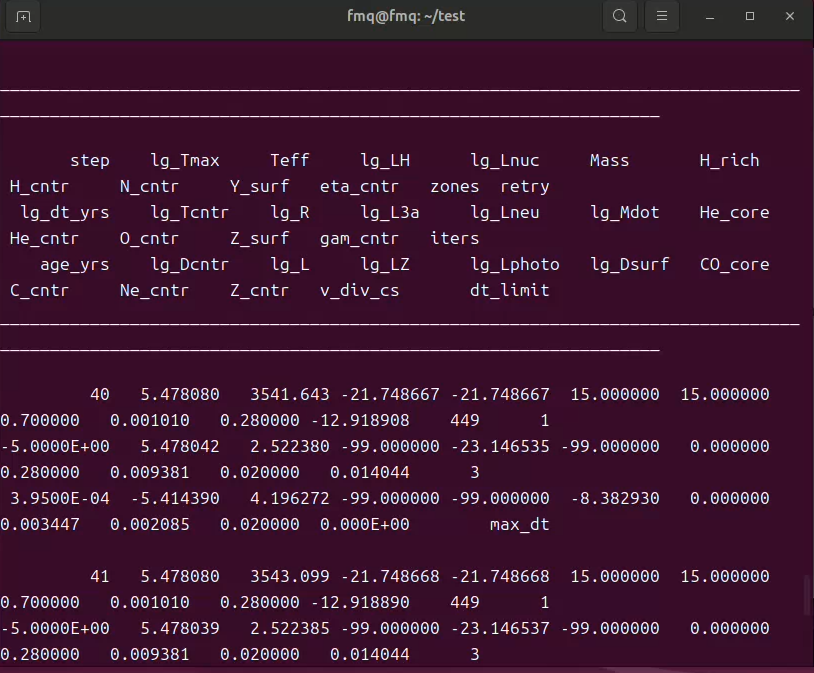Click the 'retry' header label
This screenshot has width=814, height=673.
(x=525, y=186)
